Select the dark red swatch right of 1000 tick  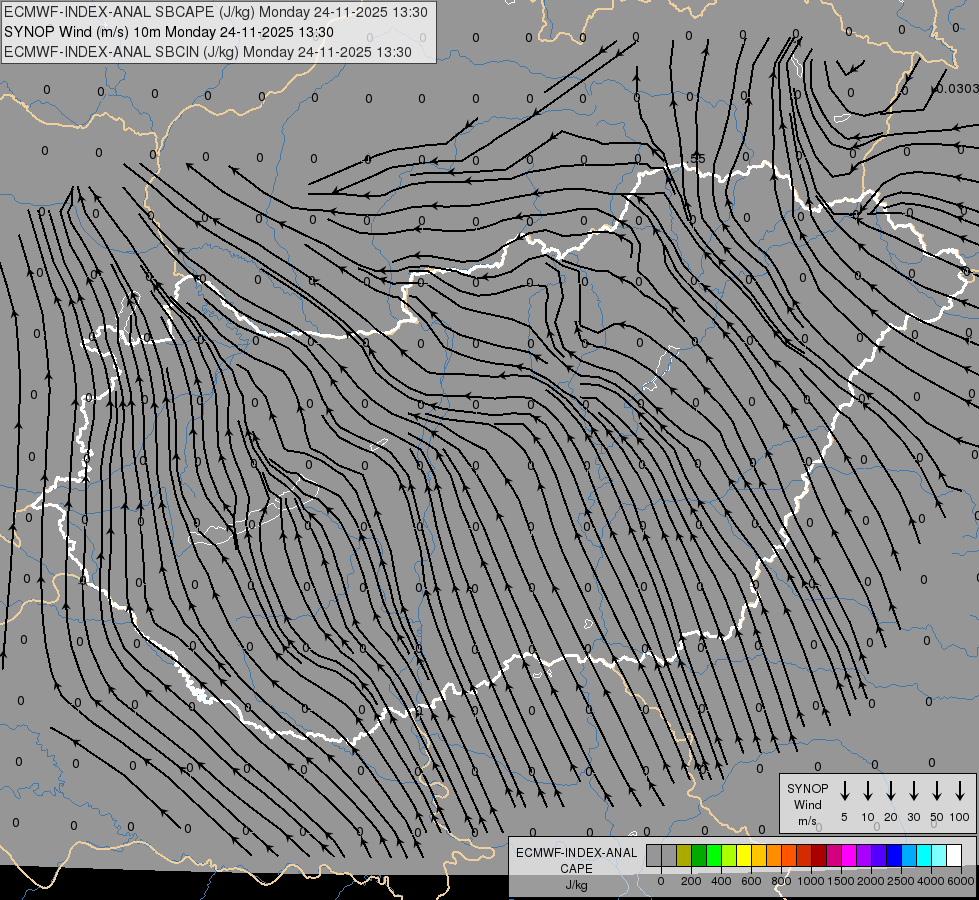819,855
